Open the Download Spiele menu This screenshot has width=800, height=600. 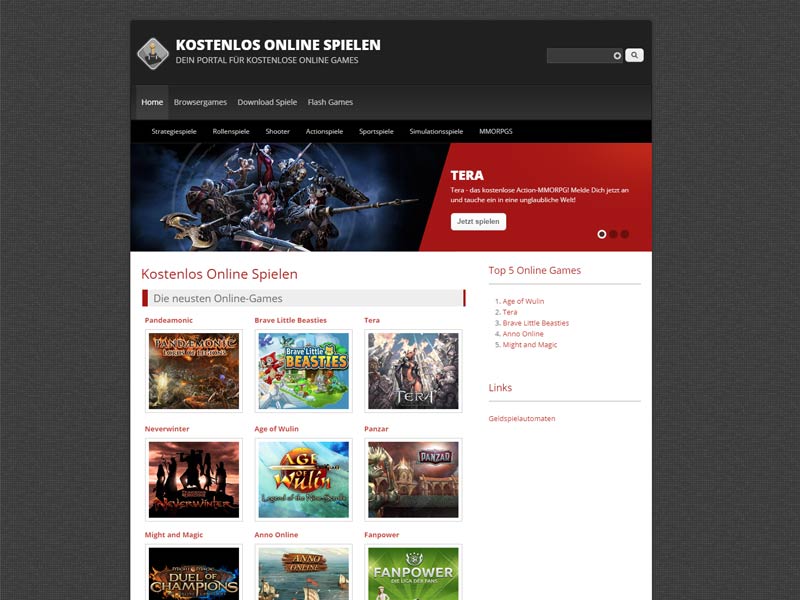pyautogui.click(x=267, y=102)
